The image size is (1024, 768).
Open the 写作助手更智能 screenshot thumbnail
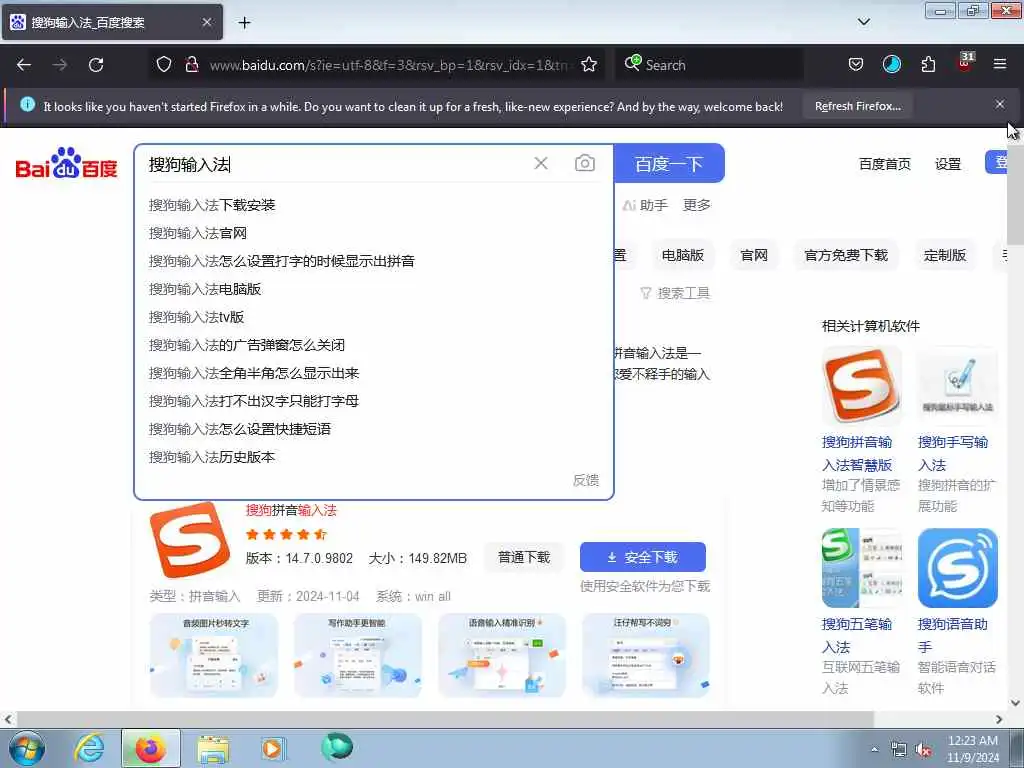pos(357,655)
